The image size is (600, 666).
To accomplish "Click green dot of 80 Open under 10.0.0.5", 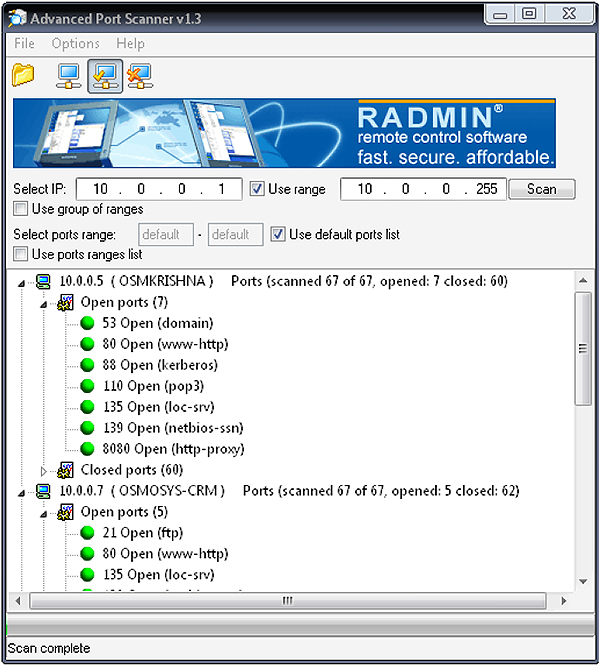I will tap(87, 344).
